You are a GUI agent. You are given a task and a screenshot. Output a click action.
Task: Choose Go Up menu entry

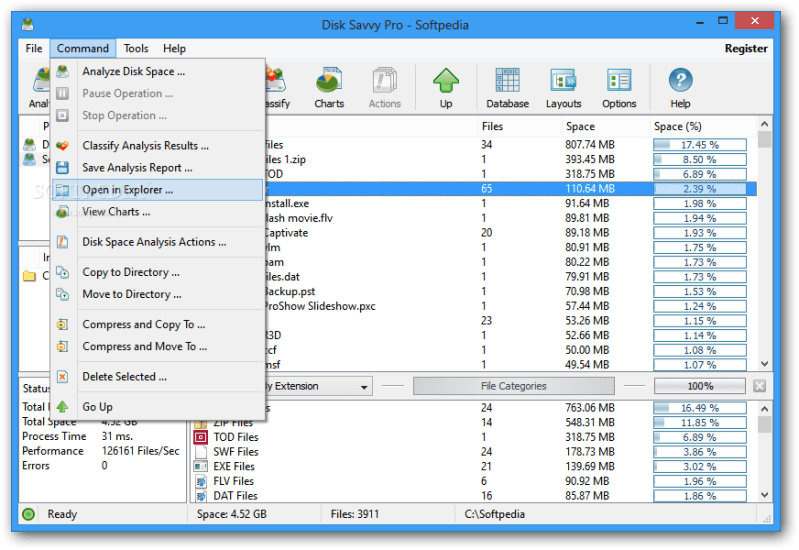click(157, 407)
